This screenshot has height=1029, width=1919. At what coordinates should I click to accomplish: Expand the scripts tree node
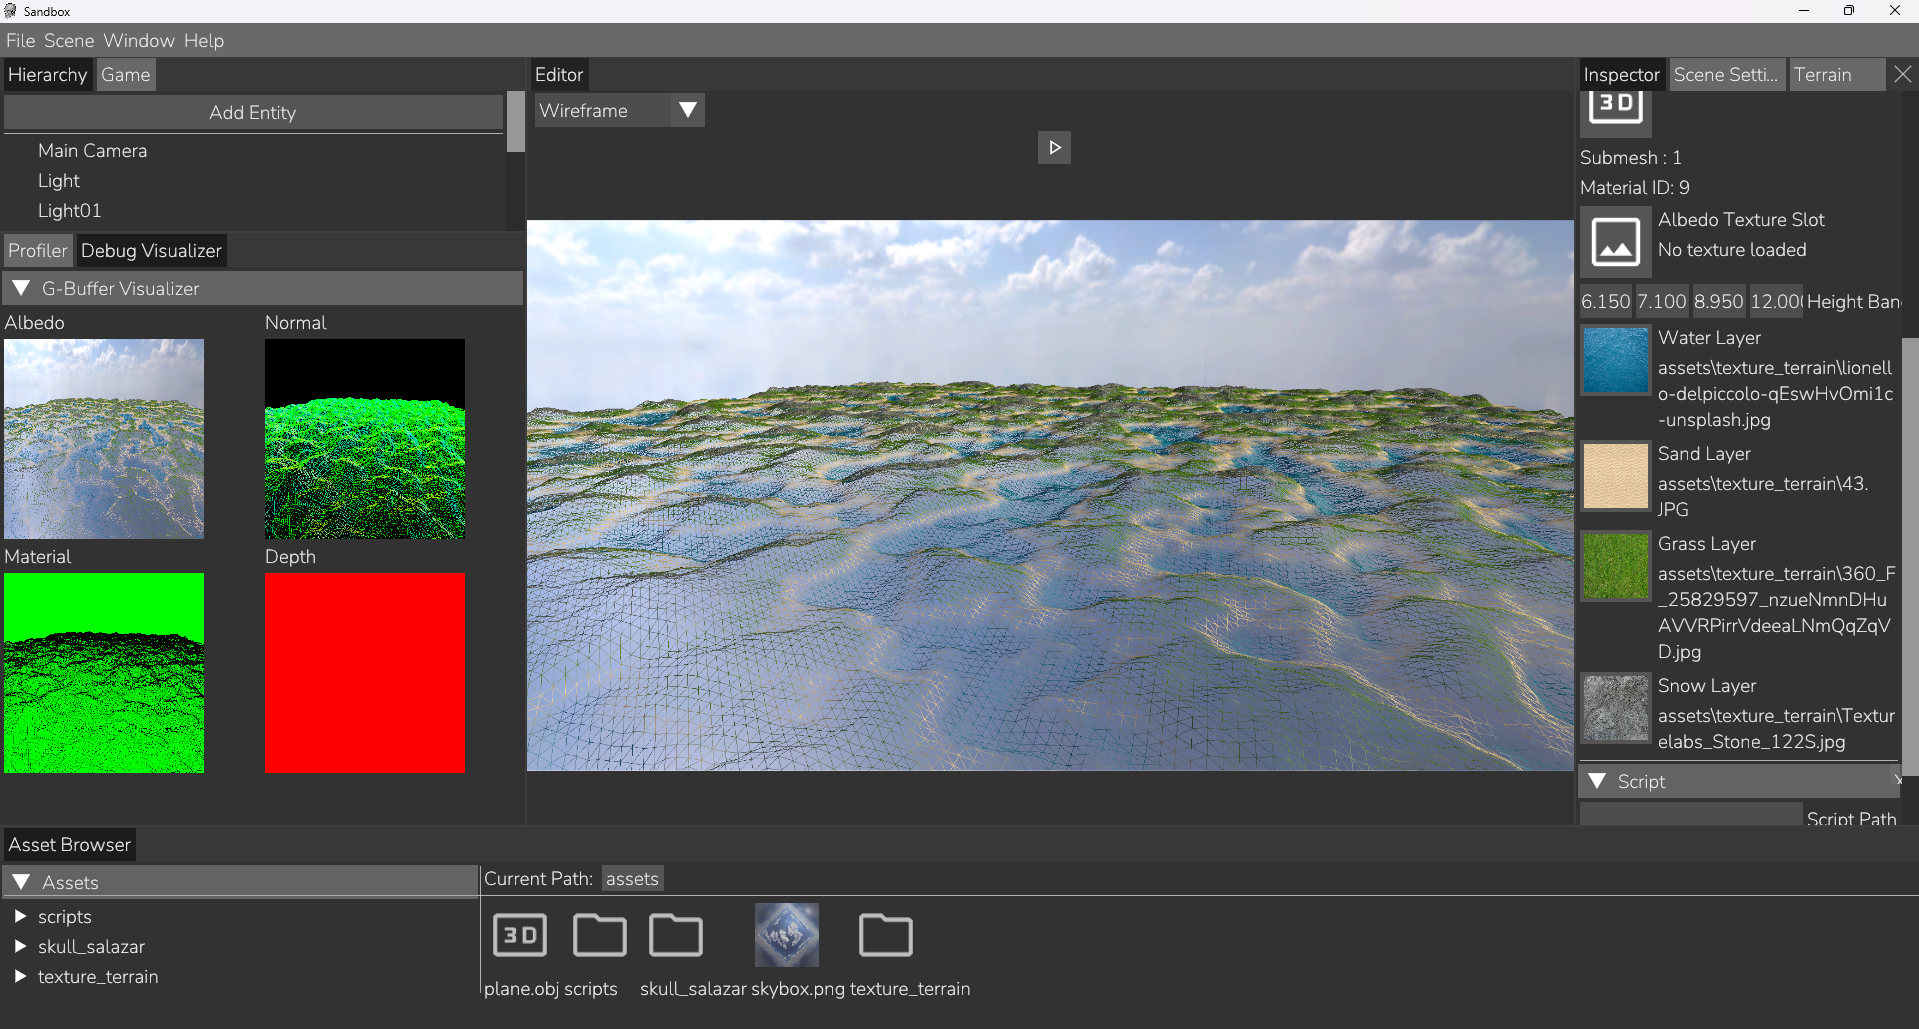[20, 916]
